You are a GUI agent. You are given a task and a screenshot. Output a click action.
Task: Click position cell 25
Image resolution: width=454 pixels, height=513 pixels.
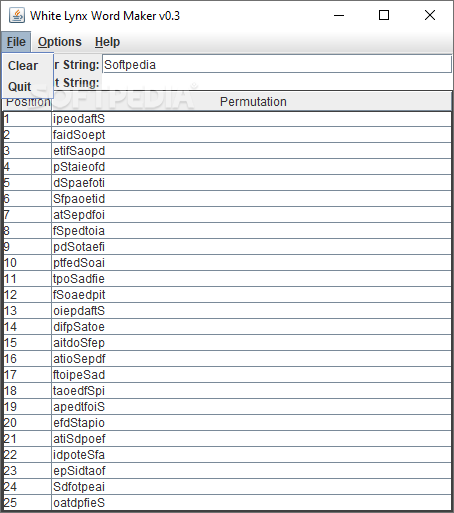click(x=27, y=503)
